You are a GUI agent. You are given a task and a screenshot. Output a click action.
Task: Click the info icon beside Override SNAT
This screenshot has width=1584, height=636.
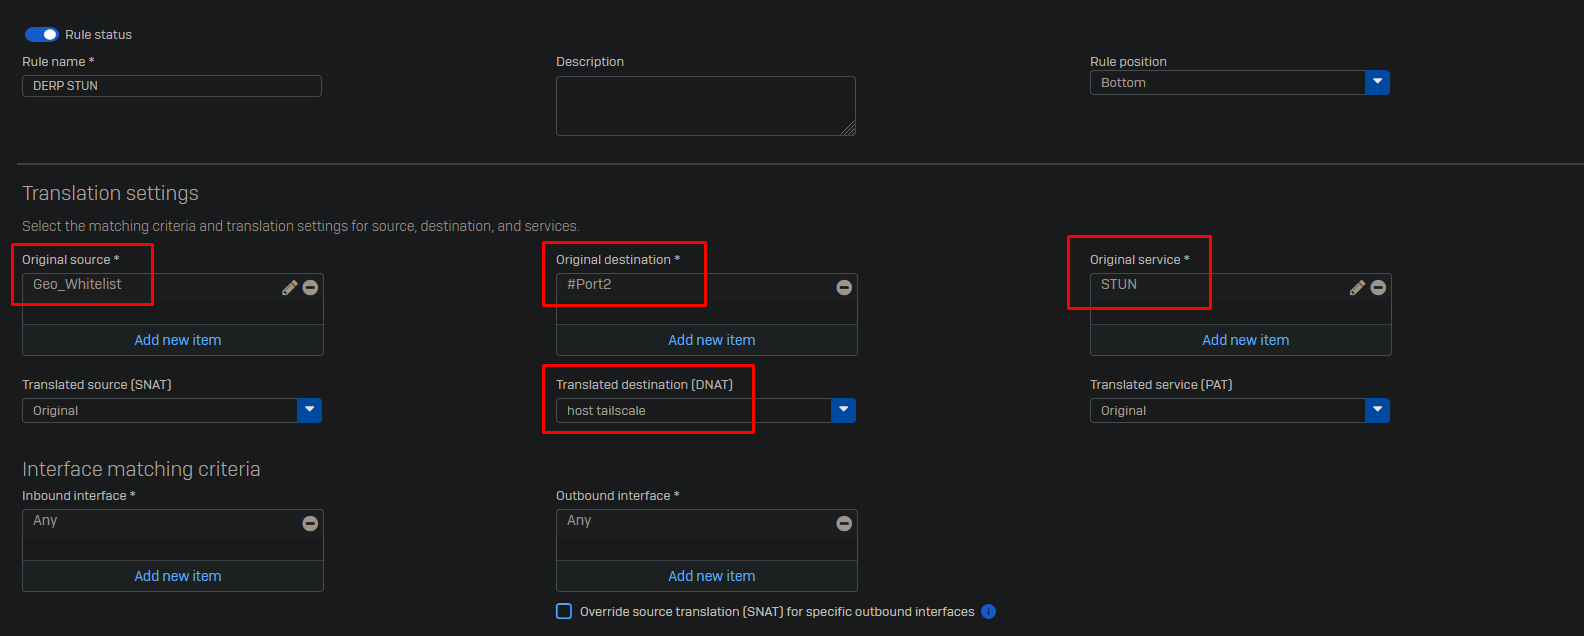(988, 612)
